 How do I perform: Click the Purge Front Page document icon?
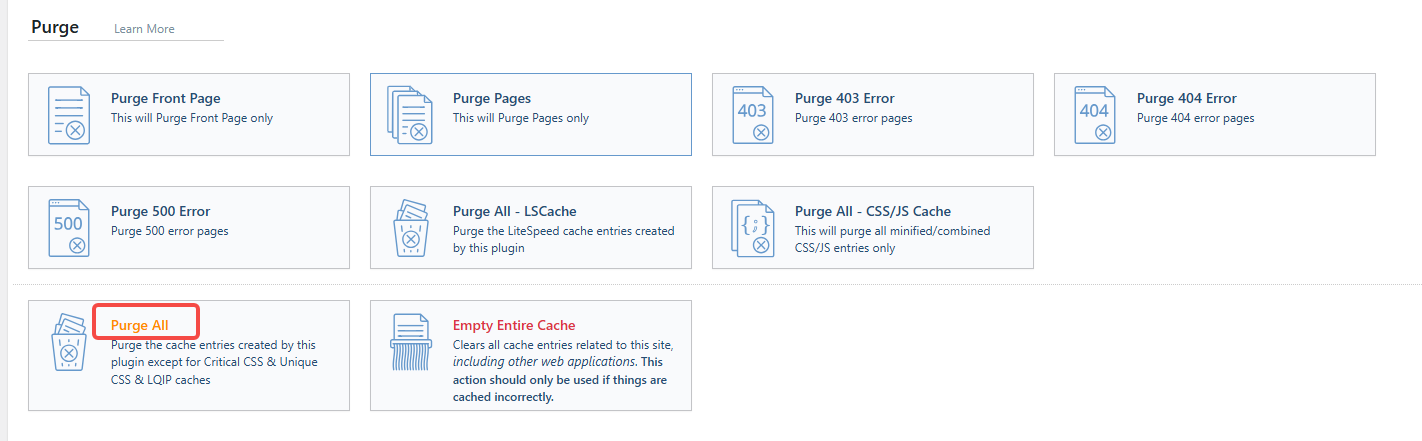click(69, 115)
